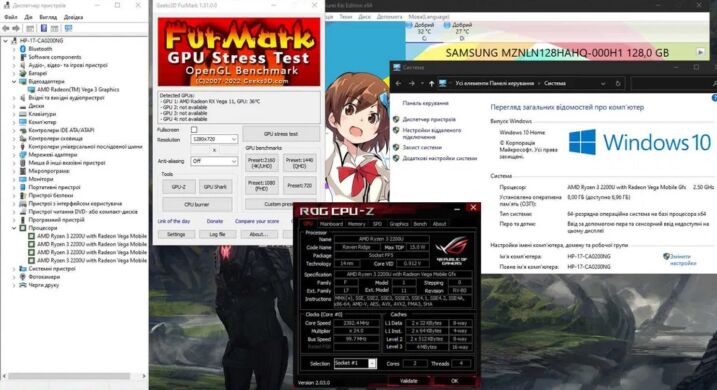
Task: Click the Фотокамери category icon
Action: (x=22, y=277)
